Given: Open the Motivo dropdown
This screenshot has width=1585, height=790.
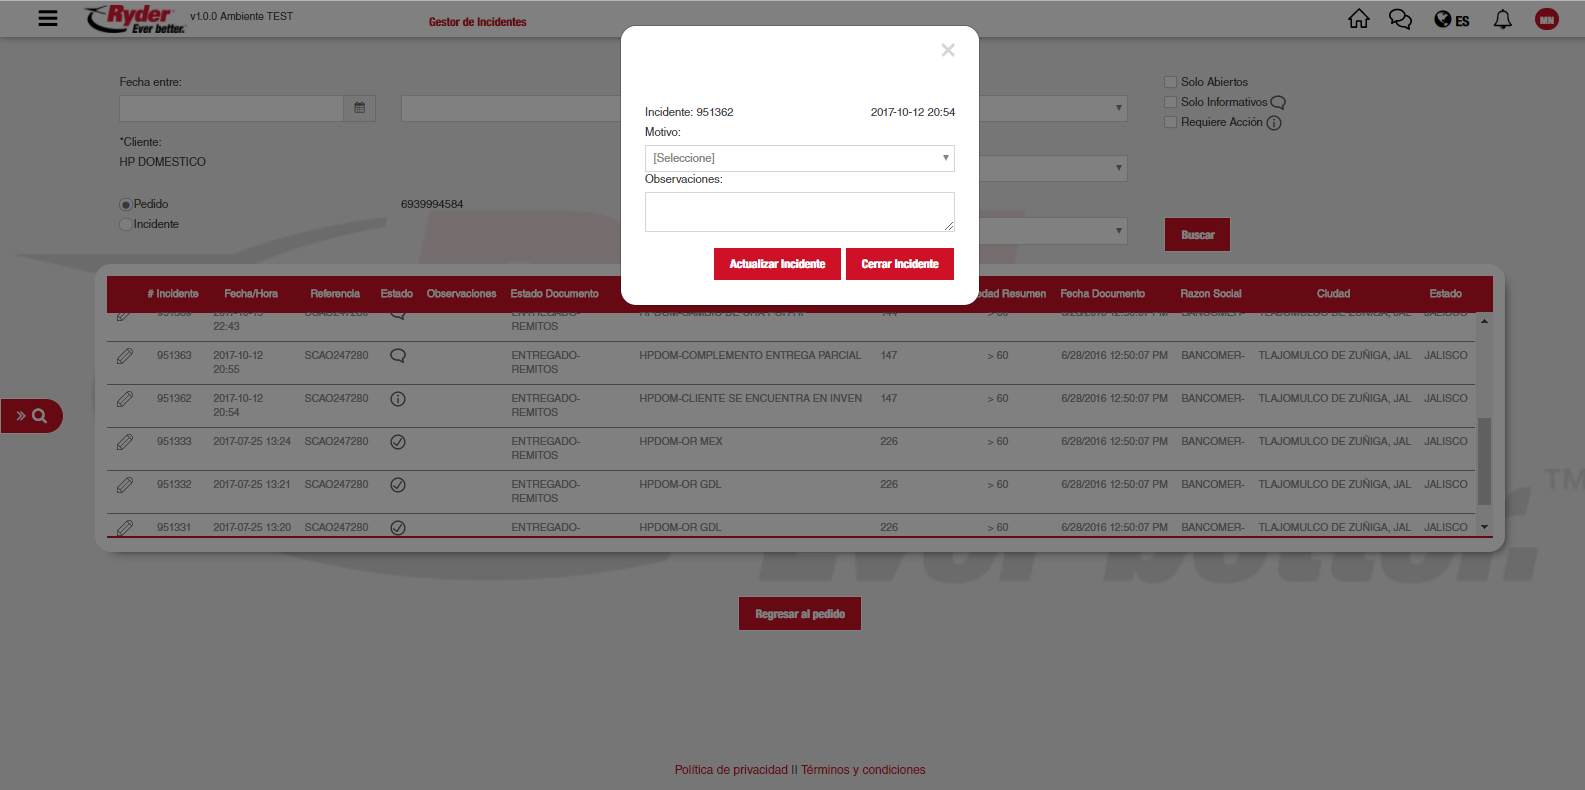Looking at the screenshot, I should pyautogui.click(x=799, y=158).
